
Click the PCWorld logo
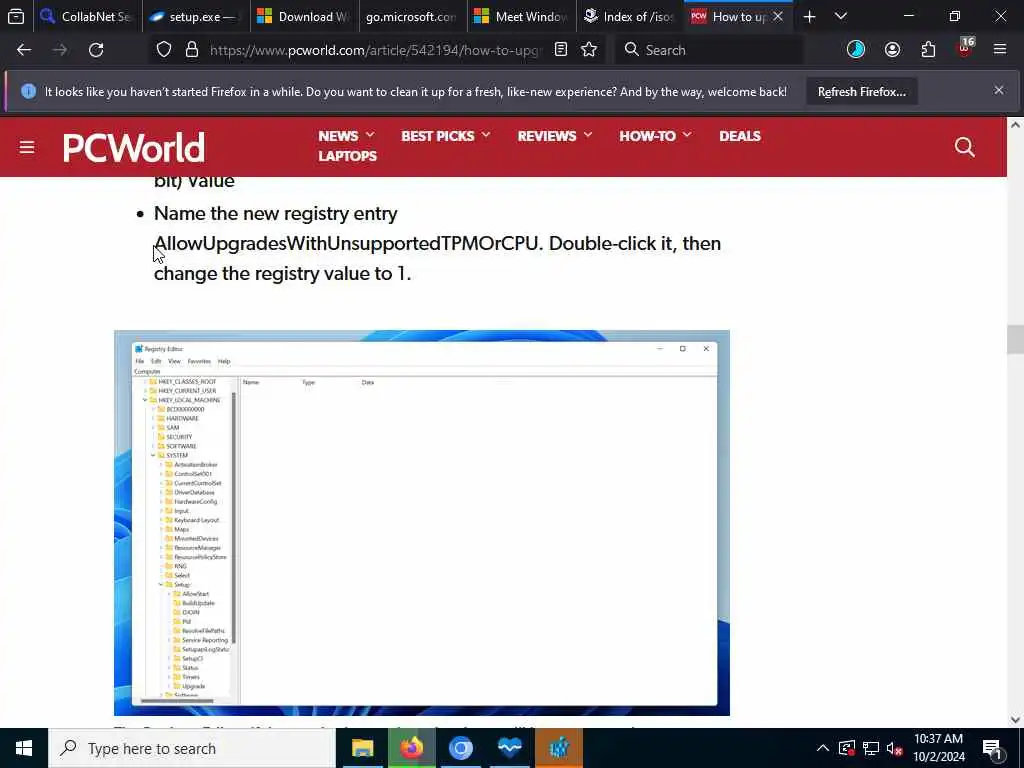pos(134,147)
